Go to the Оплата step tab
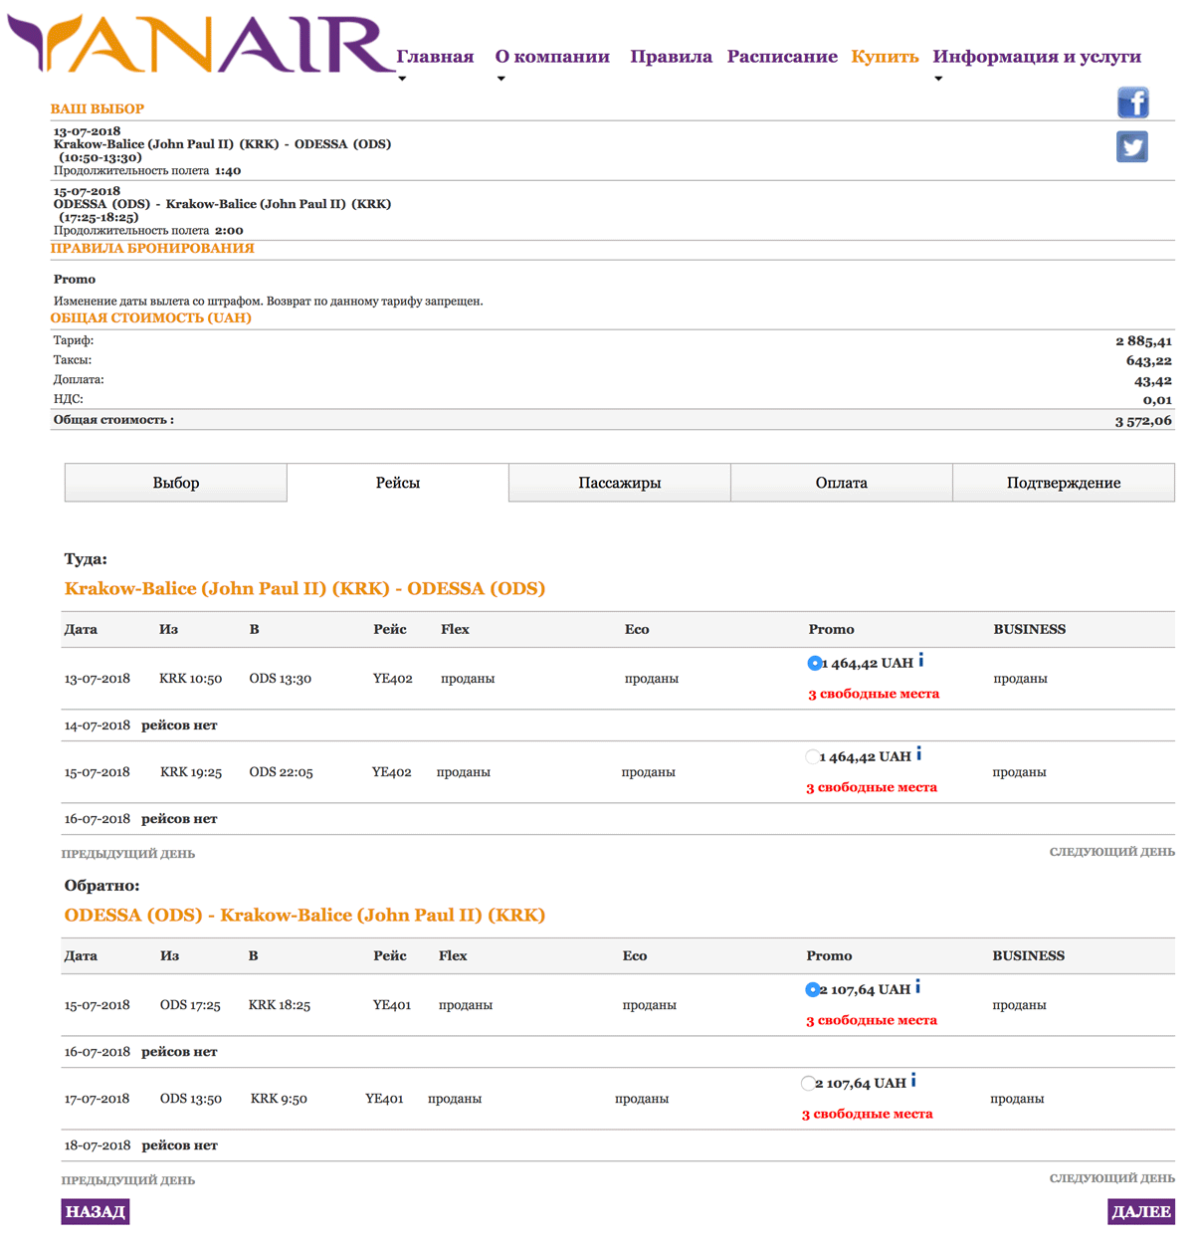1200x1243 pixels. coord(841,483)
